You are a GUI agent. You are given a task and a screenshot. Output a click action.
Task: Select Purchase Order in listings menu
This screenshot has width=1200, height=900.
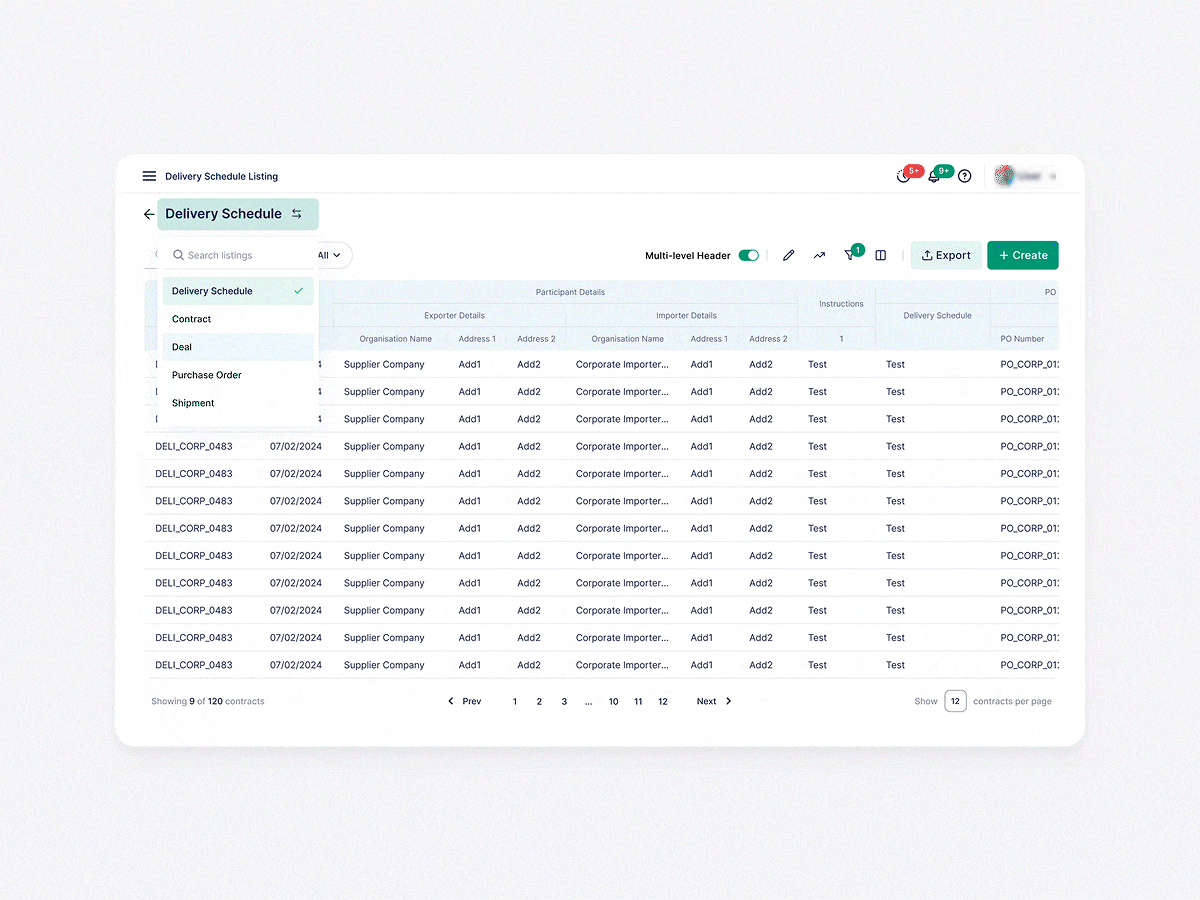238,375
